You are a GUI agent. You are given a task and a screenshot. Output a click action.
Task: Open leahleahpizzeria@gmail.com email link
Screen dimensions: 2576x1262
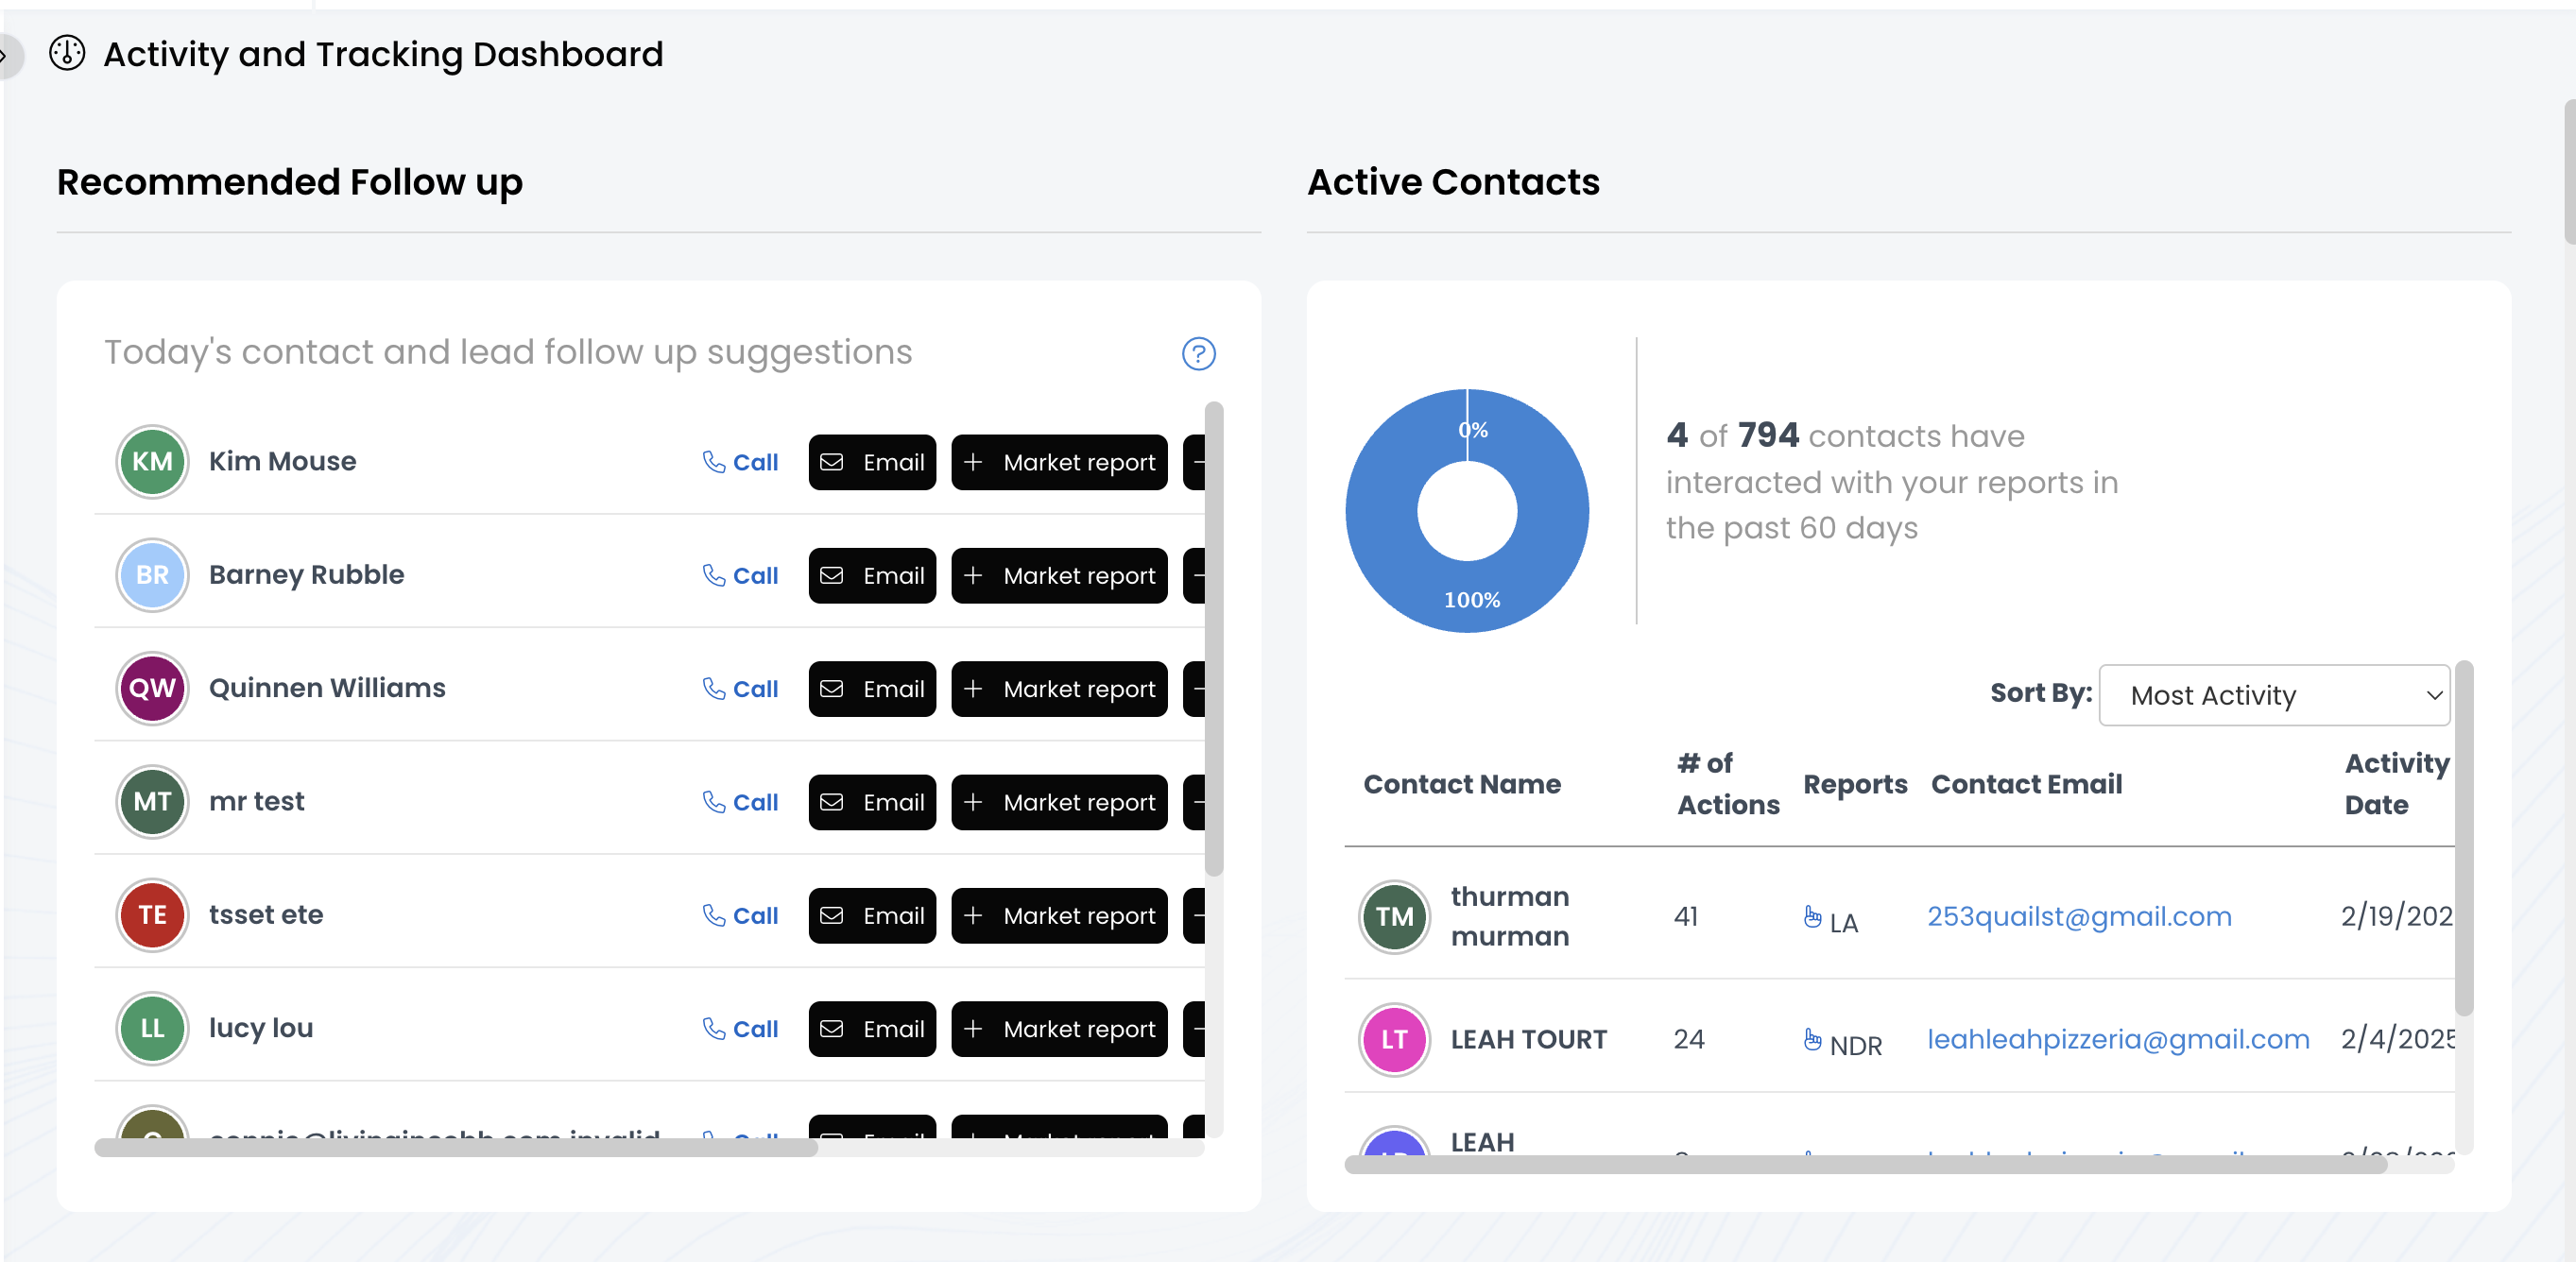2117,1039
